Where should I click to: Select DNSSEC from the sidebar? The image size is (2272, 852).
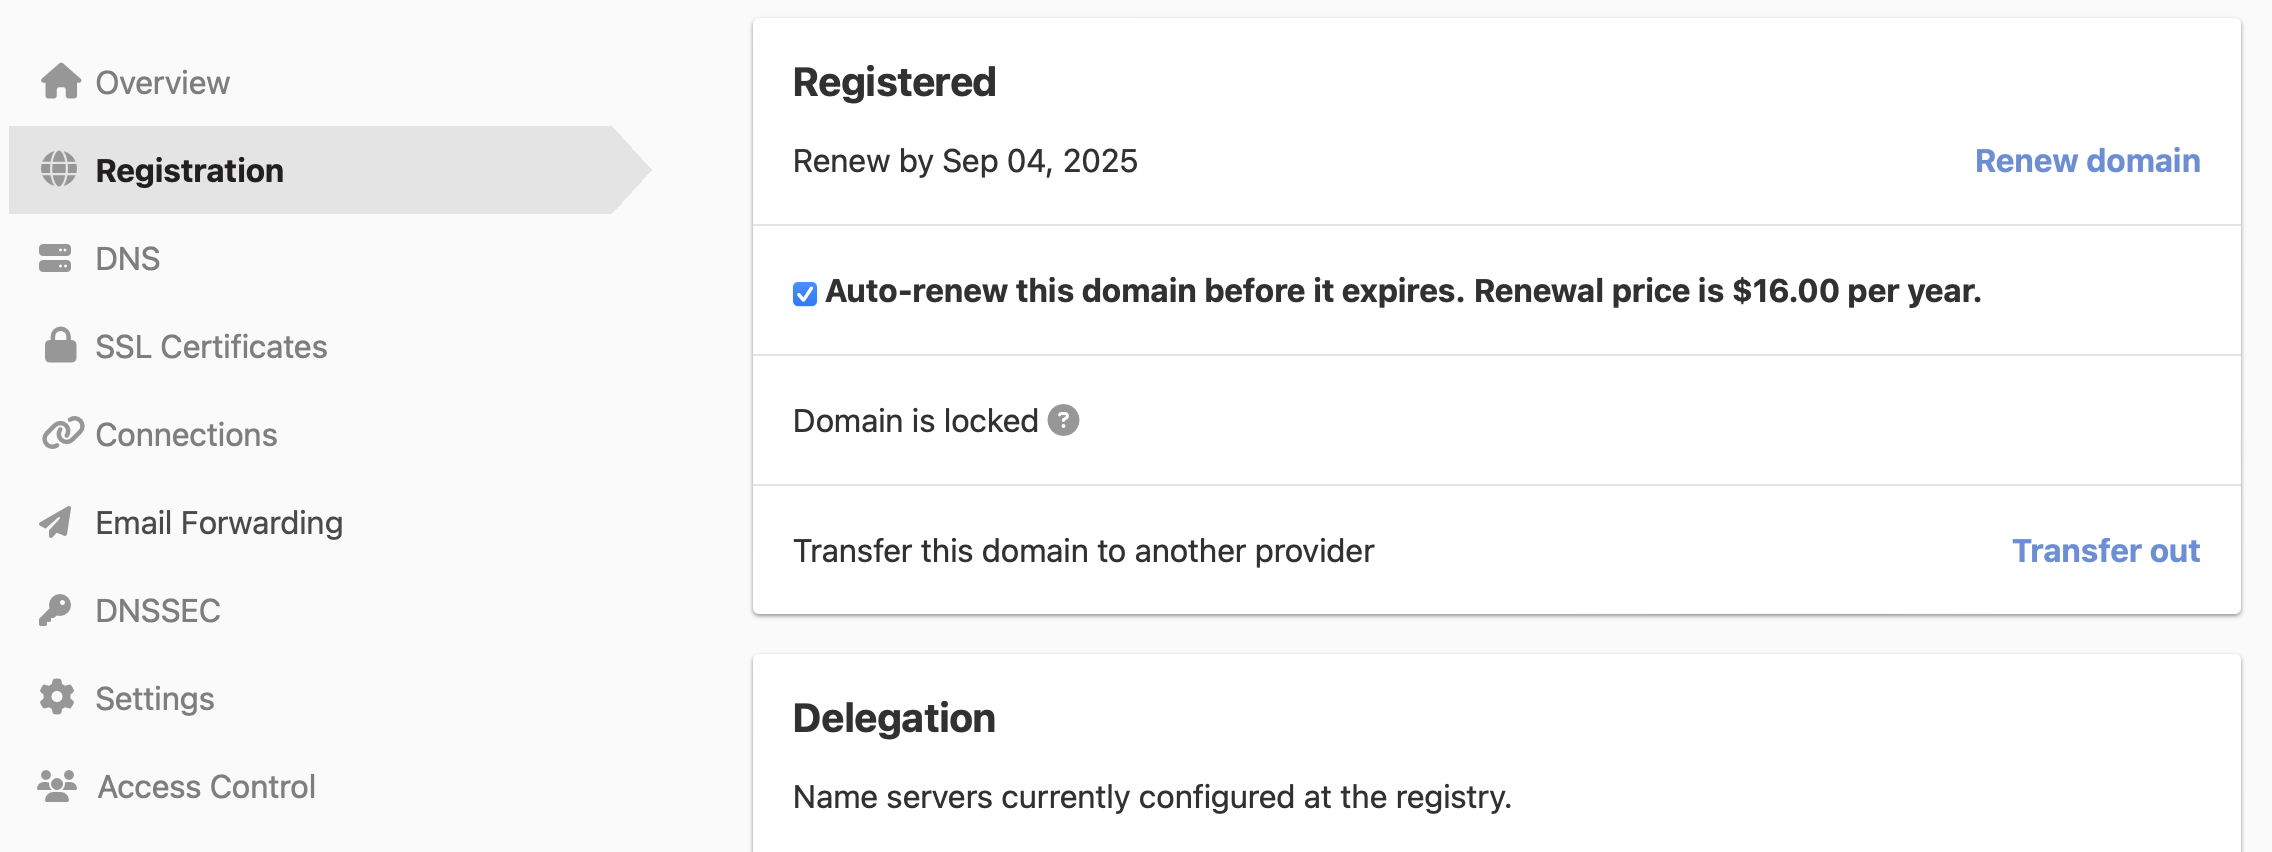tap(158, 610)
